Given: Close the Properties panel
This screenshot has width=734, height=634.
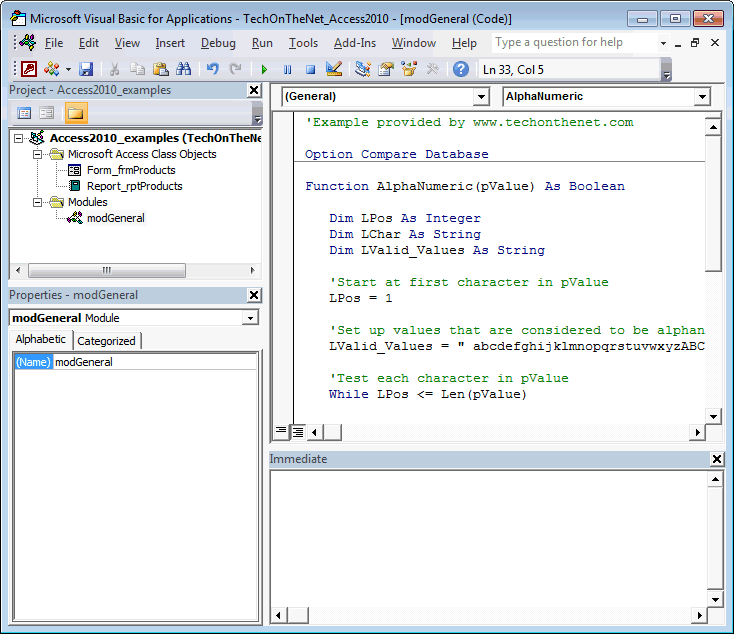Looking at the screenshot, I should 254,295.
